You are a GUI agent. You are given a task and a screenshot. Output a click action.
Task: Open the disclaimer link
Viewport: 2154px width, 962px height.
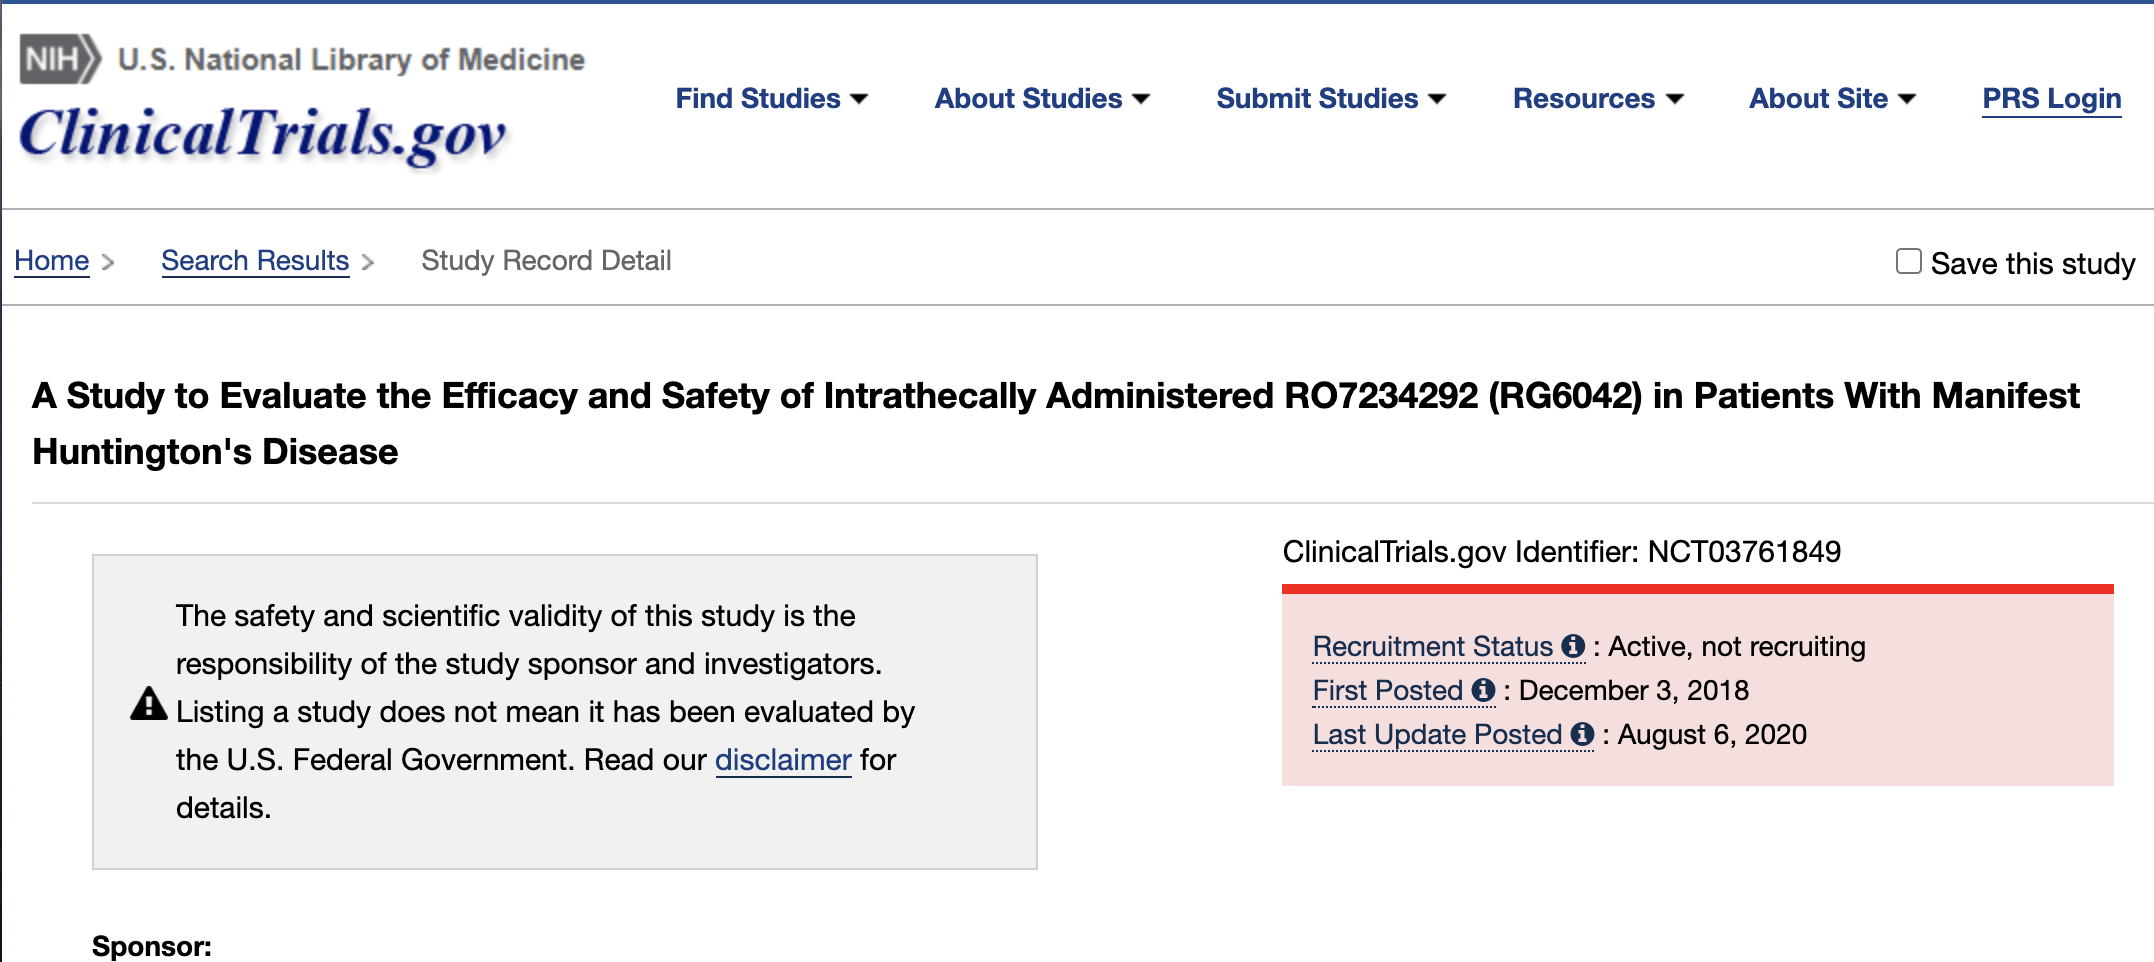click(x=783, y=760)
